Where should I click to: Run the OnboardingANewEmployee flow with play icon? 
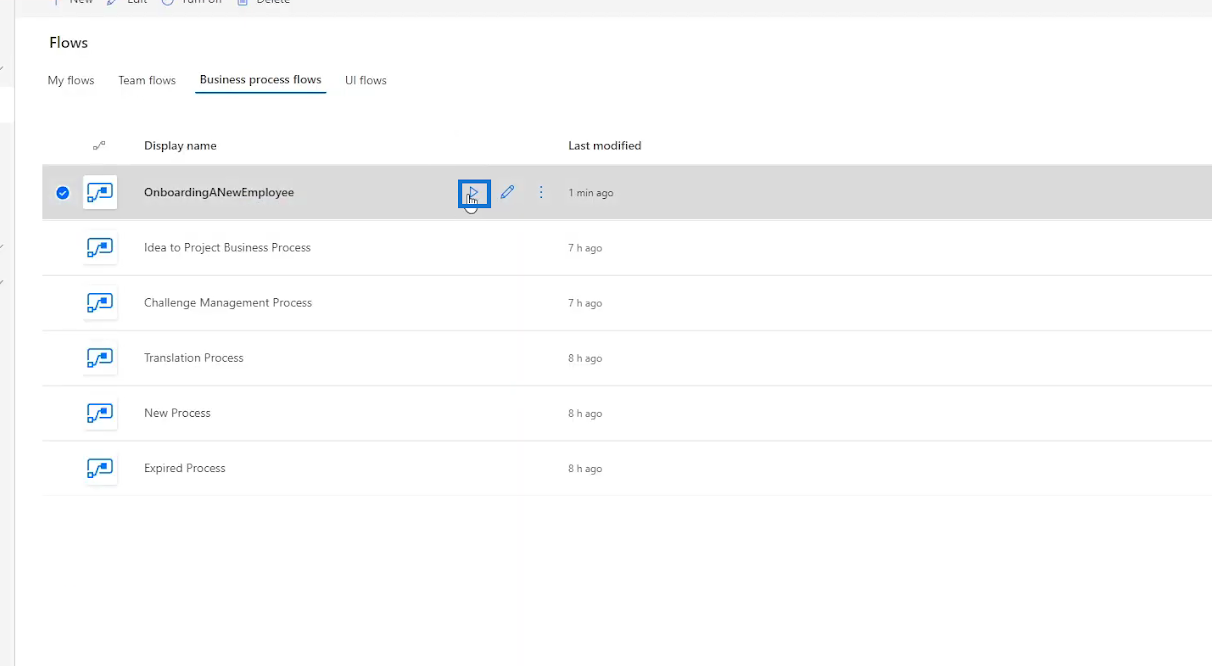click(474, 193)
